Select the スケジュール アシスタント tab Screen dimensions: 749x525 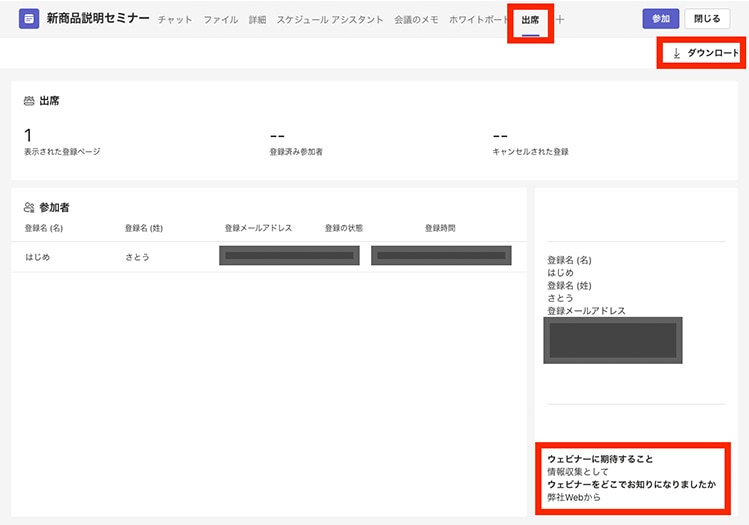pos(330,20)
